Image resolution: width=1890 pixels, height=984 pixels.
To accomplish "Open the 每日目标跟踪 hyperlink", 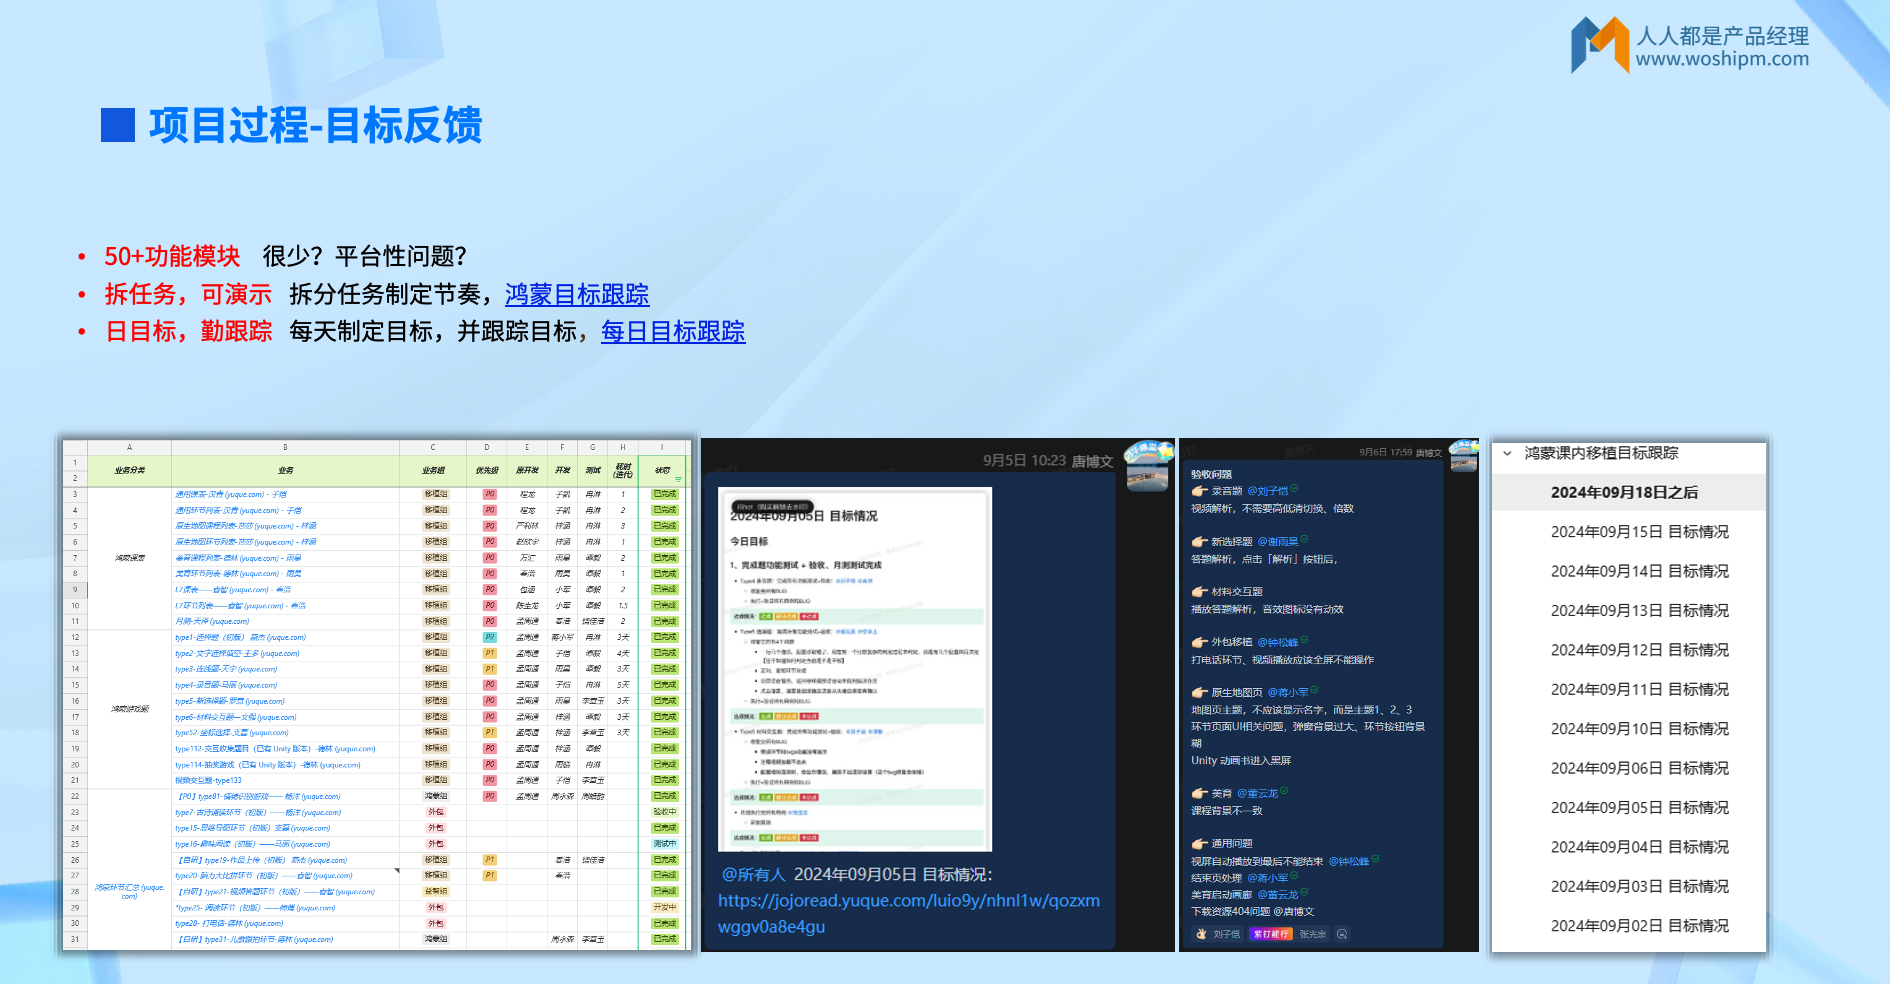I will point(673,331).
